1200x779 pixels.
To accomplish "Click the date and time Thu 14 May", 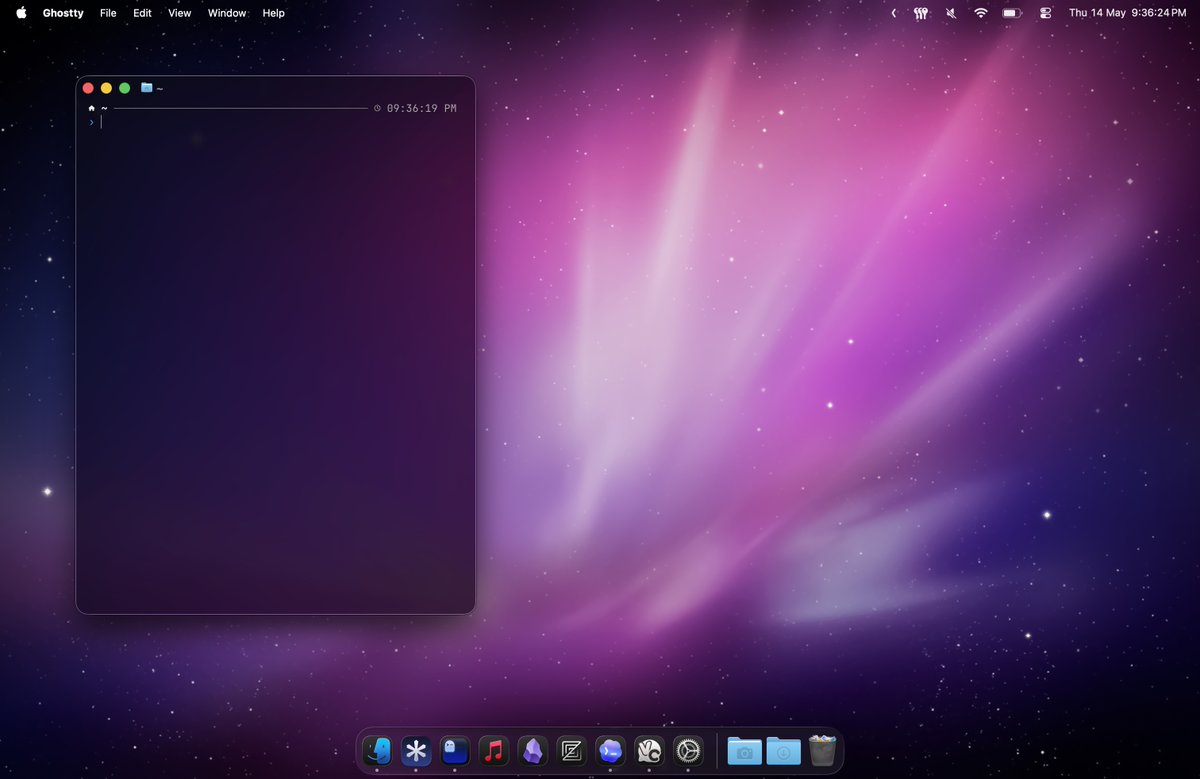I will coord(1127,13).
